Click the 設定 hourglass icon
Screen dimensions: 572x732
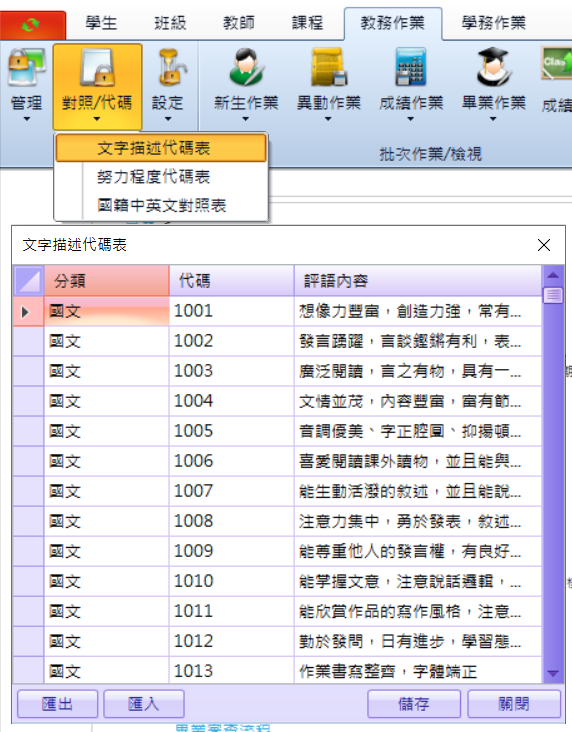[170, 67]
